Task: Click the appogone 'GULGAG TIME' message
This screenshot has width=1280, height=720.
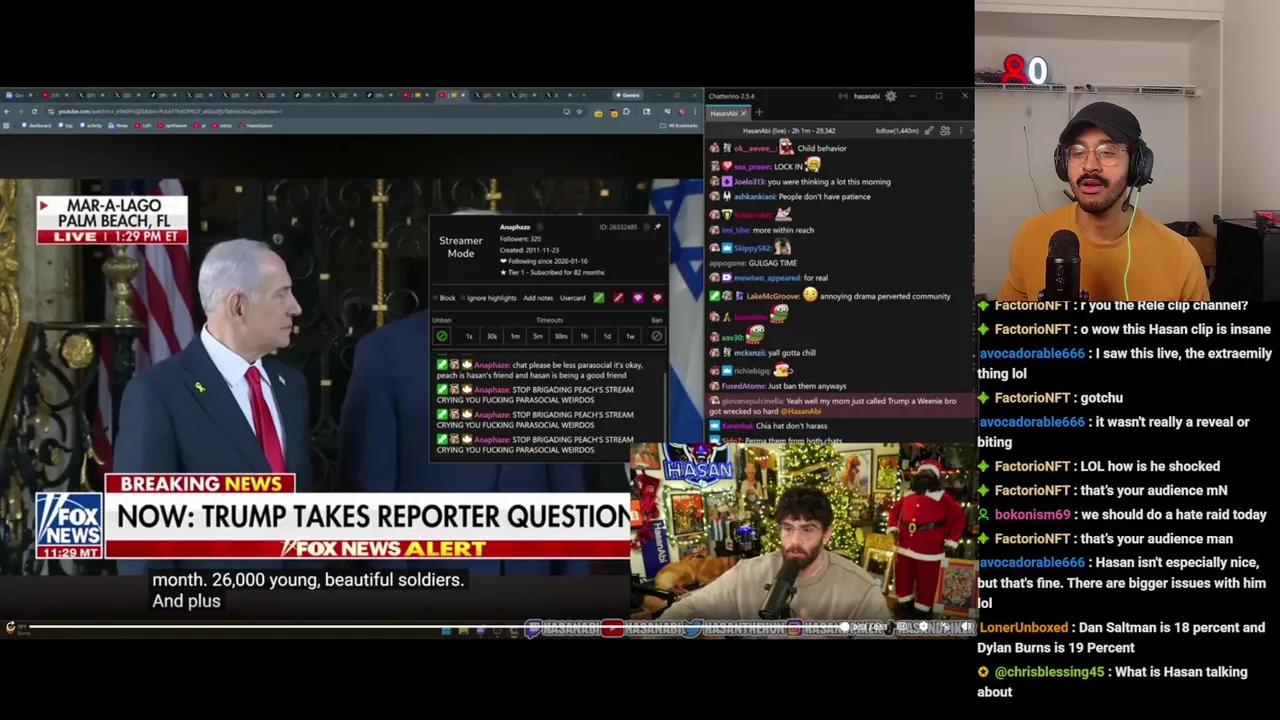Action: click(x=752, y=263)
